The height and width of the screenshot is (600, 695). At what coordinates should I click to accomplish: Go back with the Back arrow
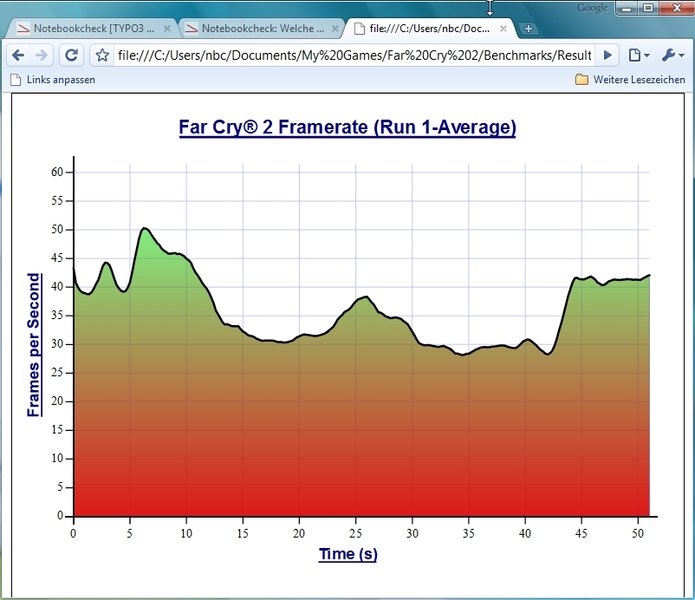pos(18,55)
